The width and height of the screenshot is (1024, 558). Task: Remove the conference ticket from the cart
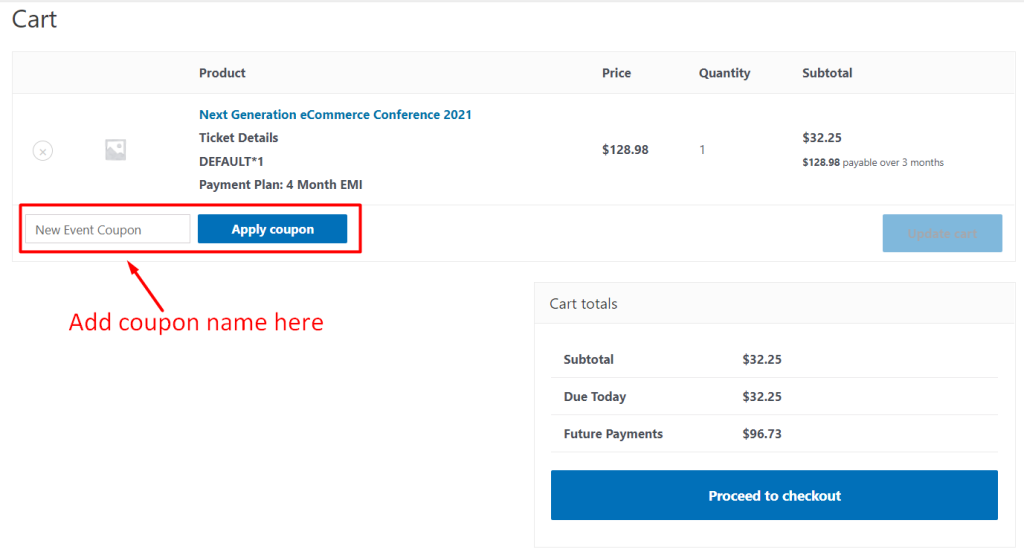click(x=42, y=151)
